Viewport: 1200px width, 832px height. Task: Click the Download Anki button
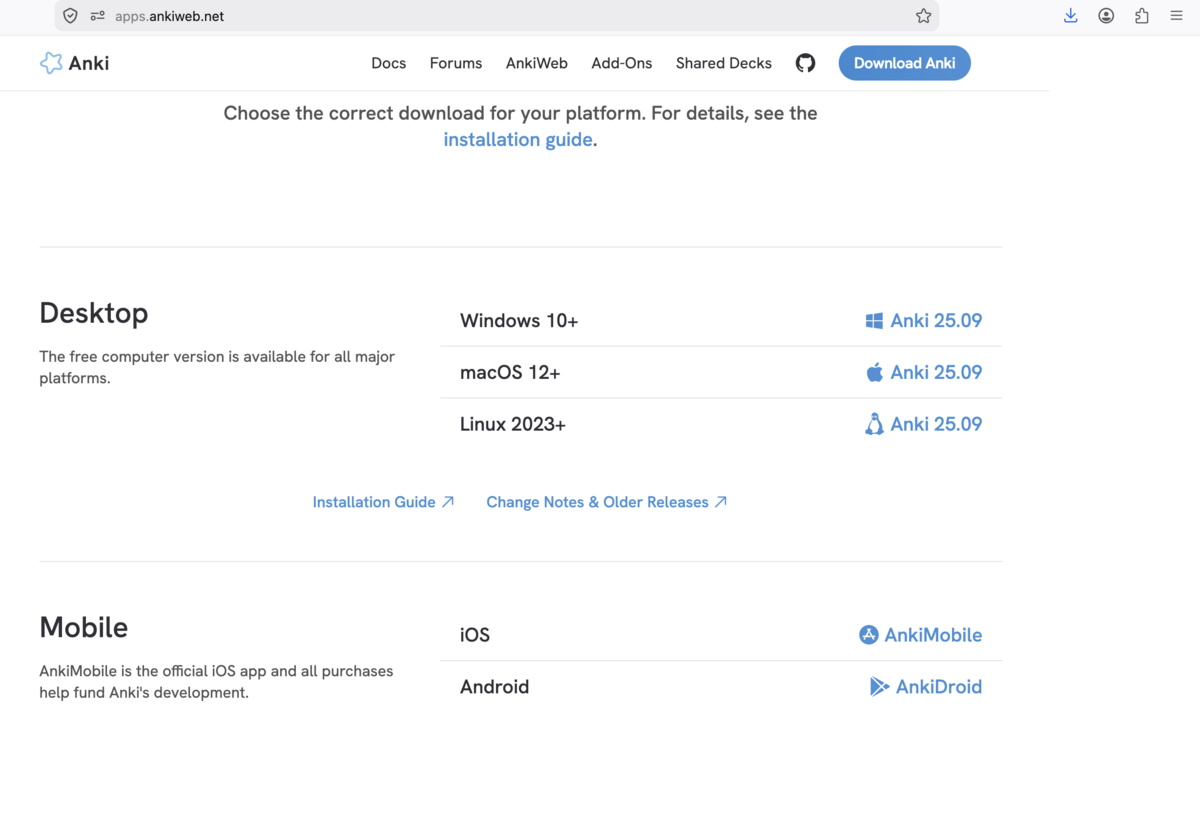905,63
